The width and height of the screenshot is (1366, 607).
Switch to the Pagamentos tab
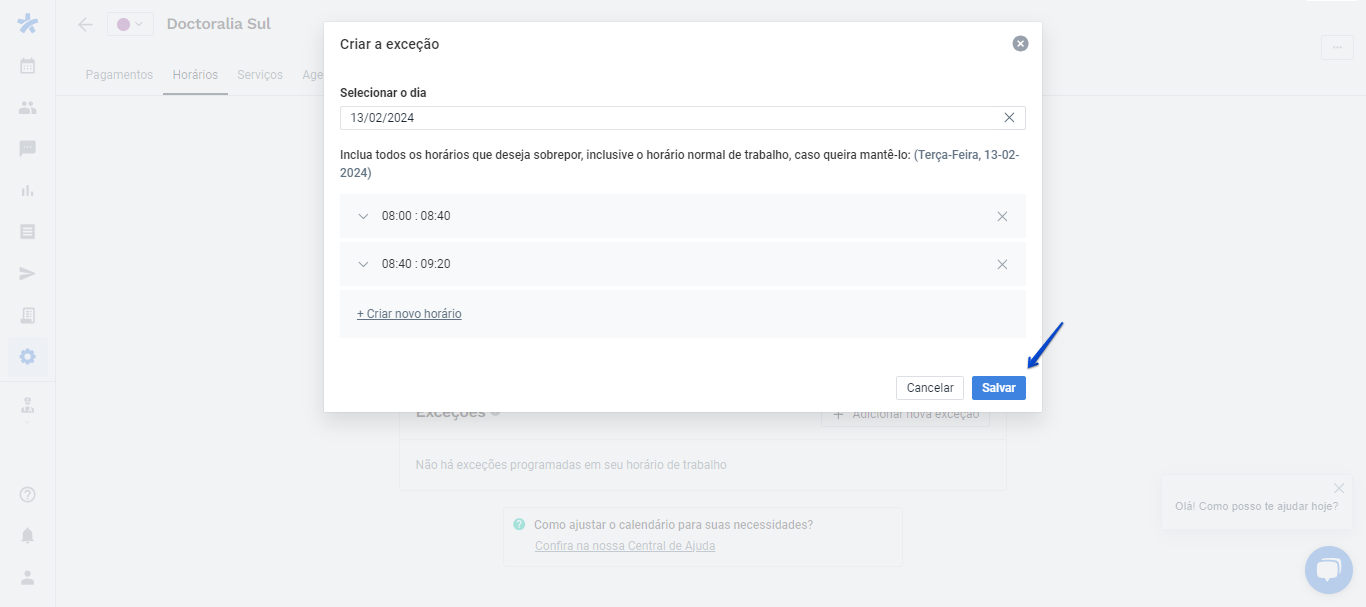[x=119, y=75]
